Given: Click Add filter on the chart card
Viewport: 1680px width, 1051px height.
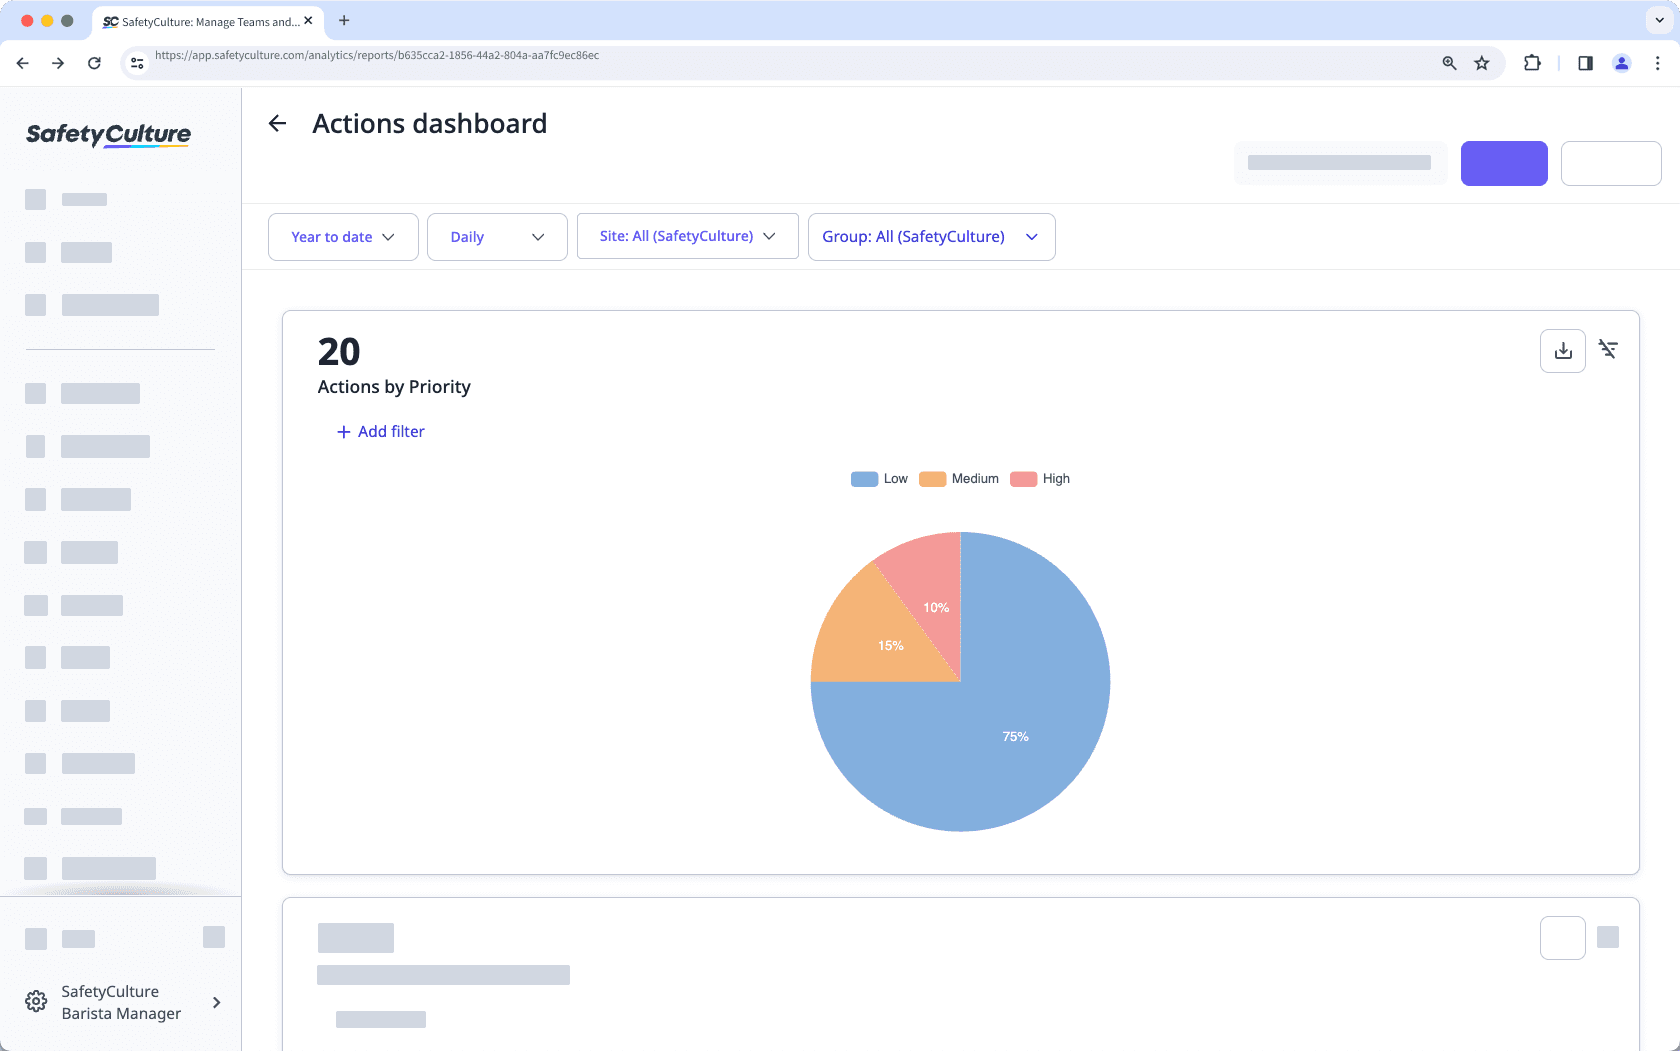Looking at the screenshot, I should pyautogui.click(x=380, y=431).
